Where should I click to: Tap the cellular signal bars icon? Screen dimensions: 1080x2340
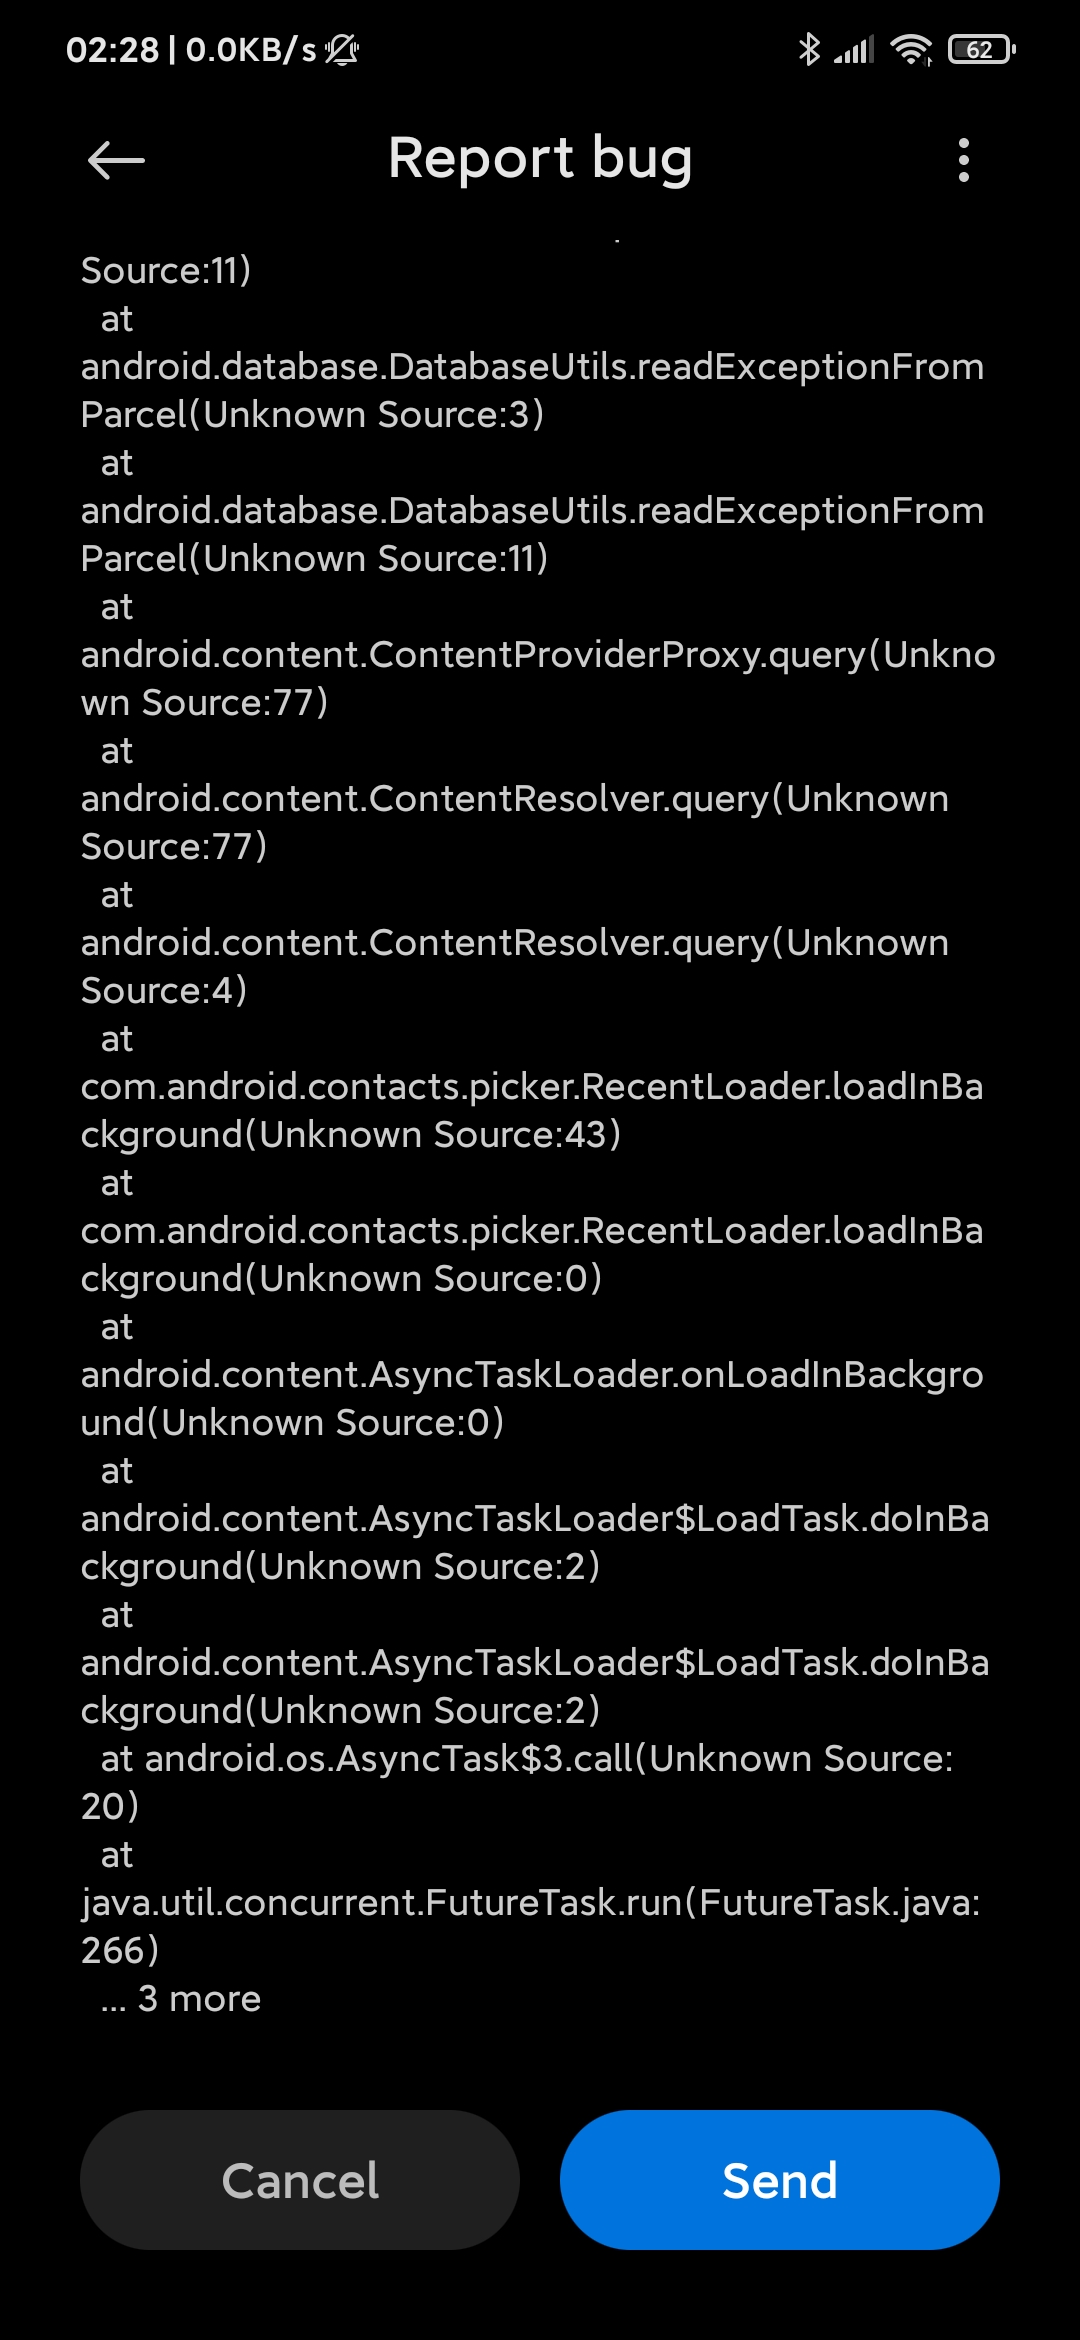(854, 49)
